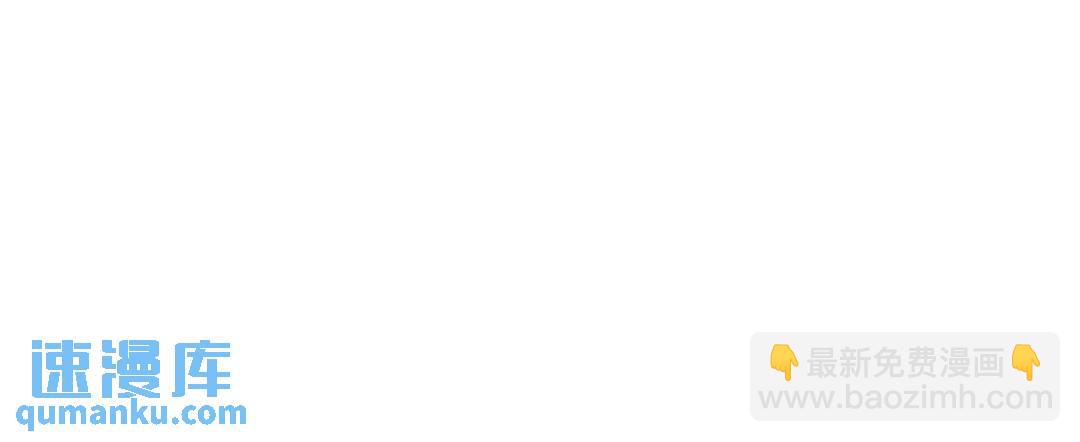Click the right pointing-down hand emoji
1080x442 pixels.
(x=1026, y=363)
